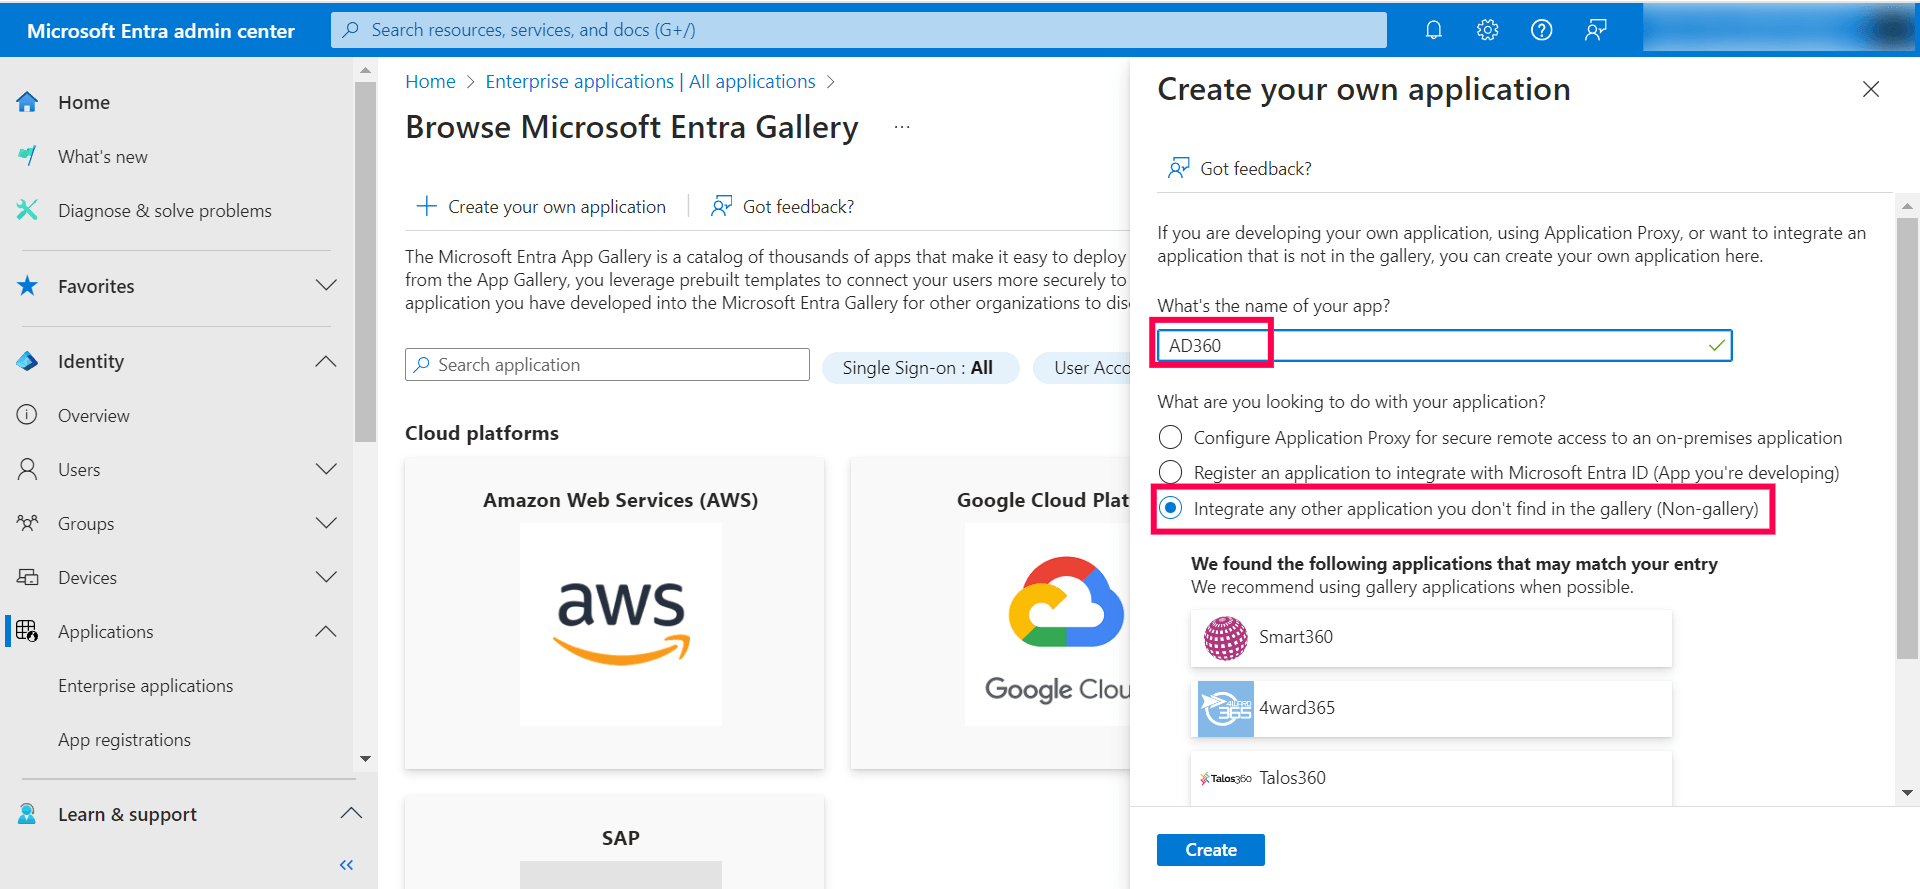This screenshot has height=889, width=1920.
Task: Collapse sidebar using the double-chevron icon
Action: tap(346, 865)
